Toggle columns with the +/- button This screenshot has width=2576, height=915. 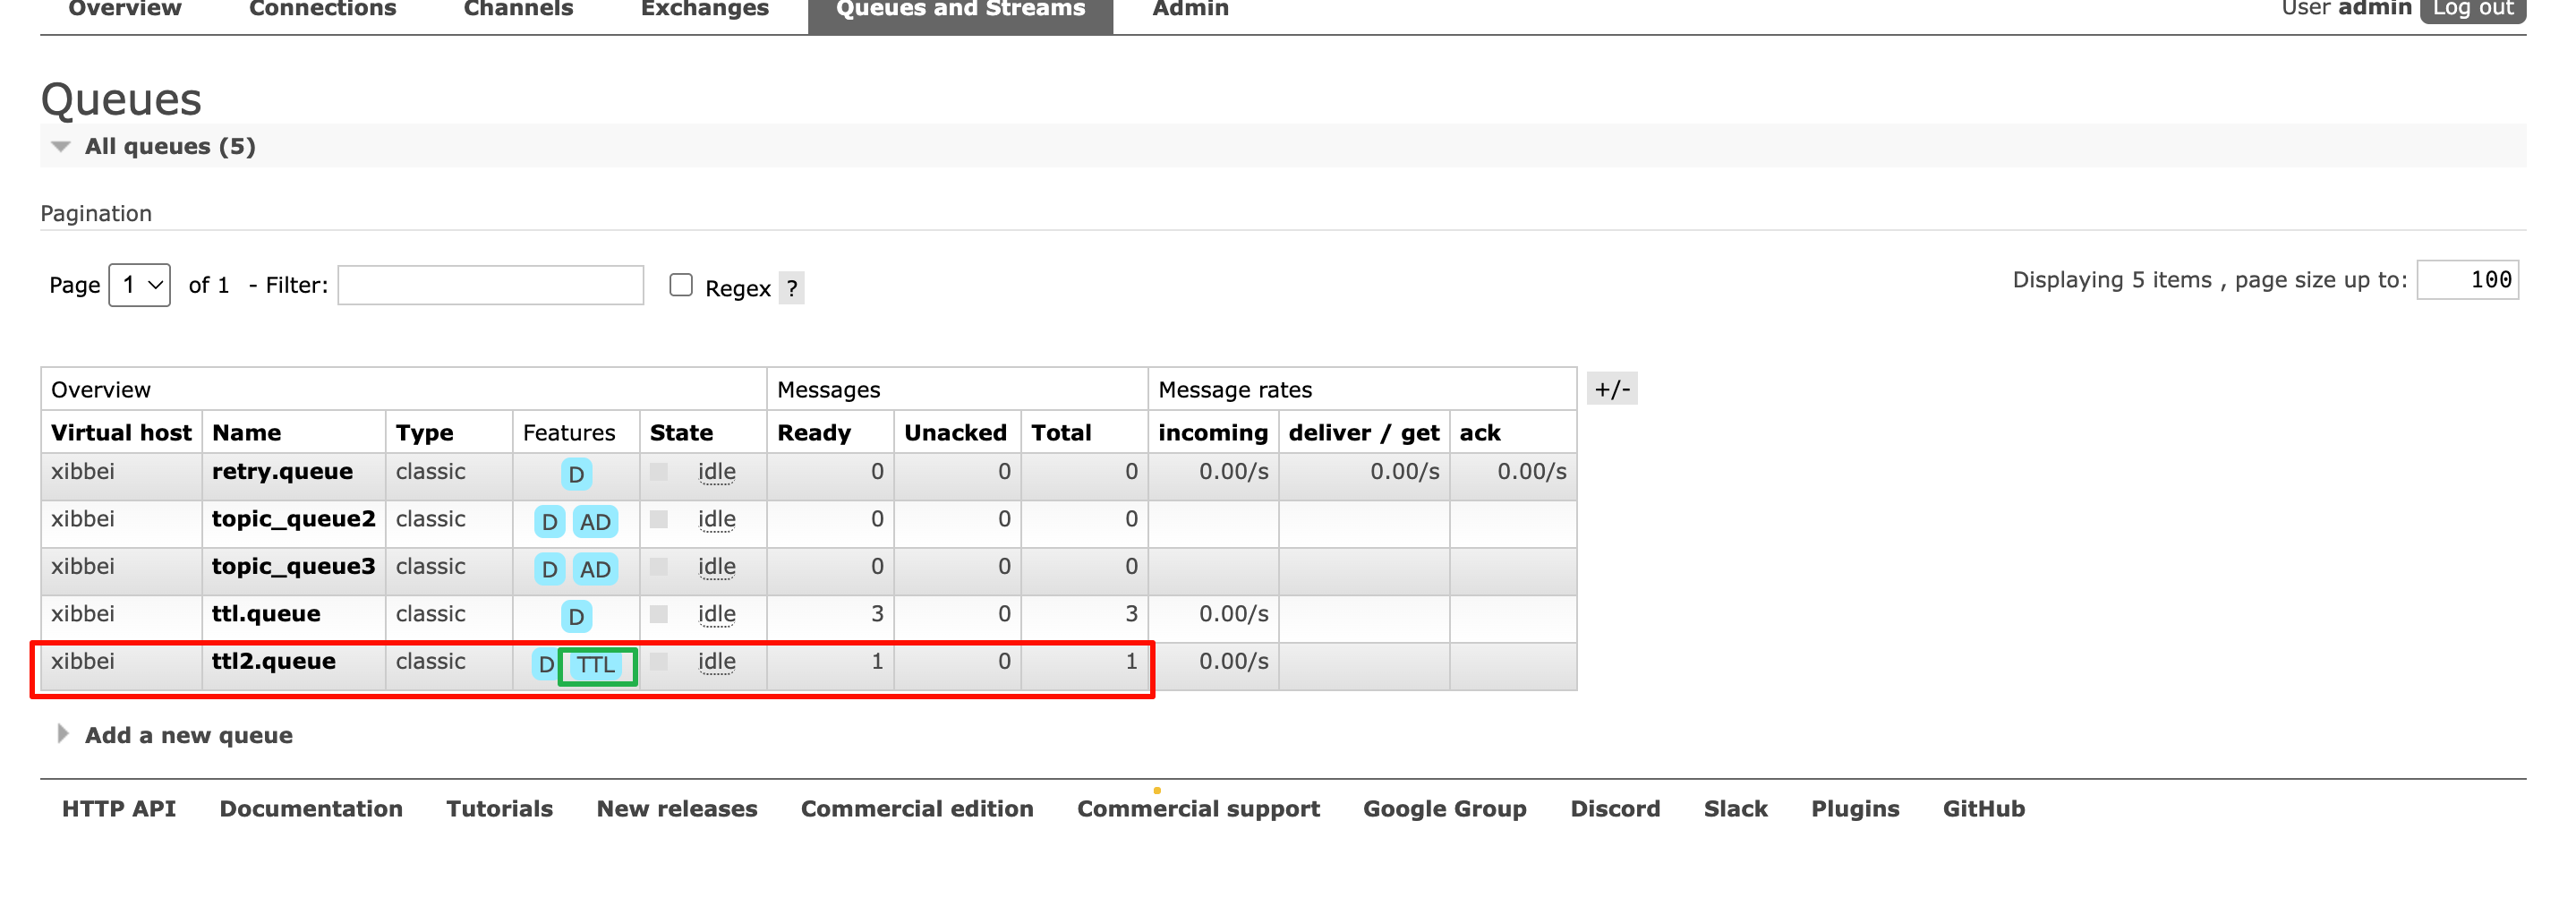point(1612,389)
